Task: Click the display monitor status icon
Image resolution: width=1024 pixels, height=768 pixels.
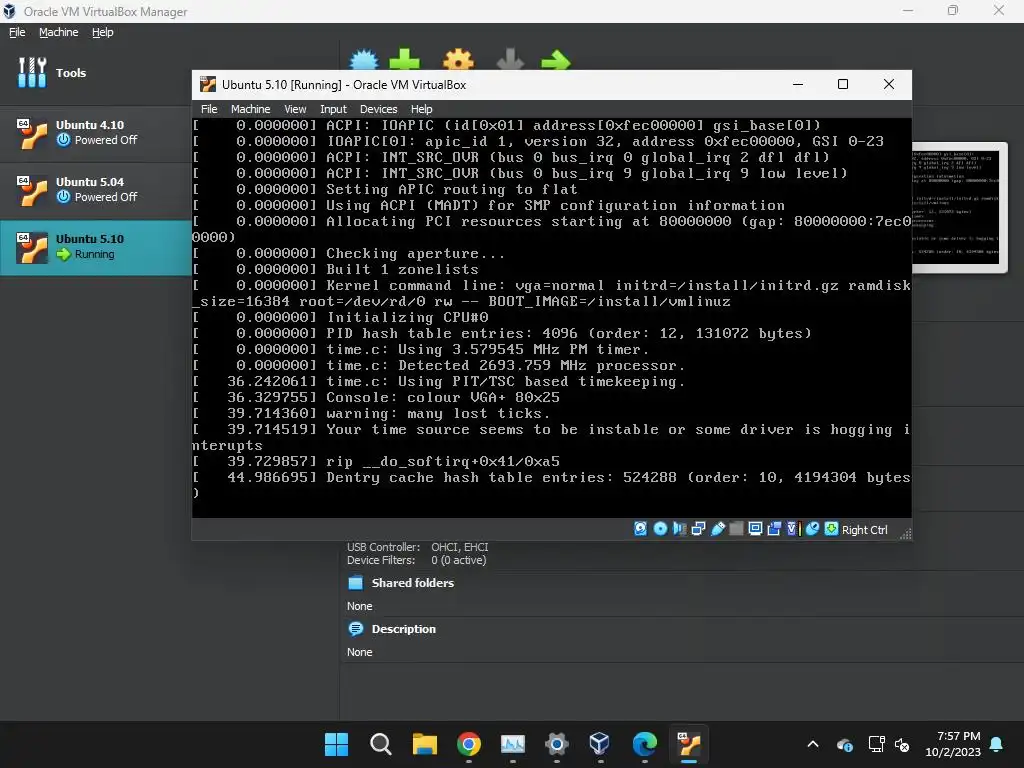Action: point(755,529)
